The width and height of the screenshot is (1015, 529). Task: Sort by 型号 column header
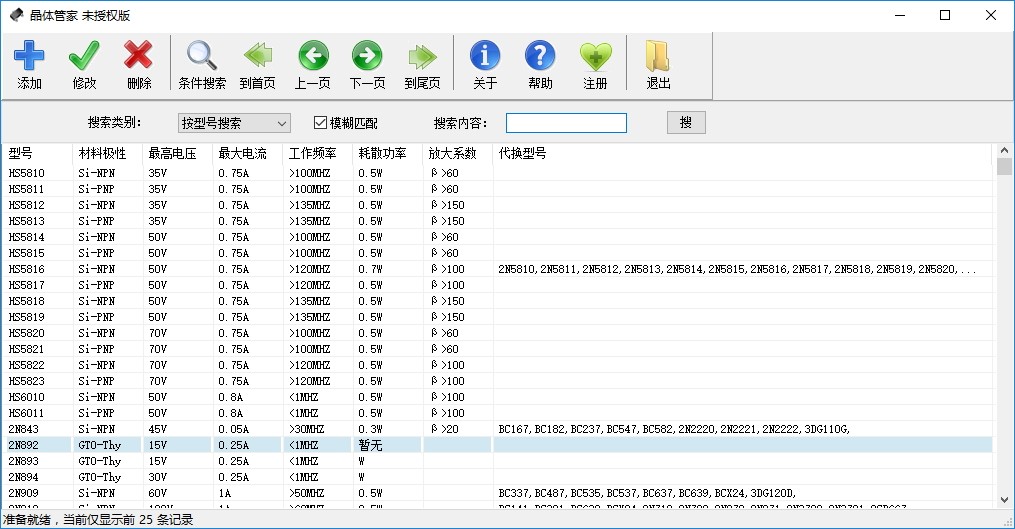37,153
